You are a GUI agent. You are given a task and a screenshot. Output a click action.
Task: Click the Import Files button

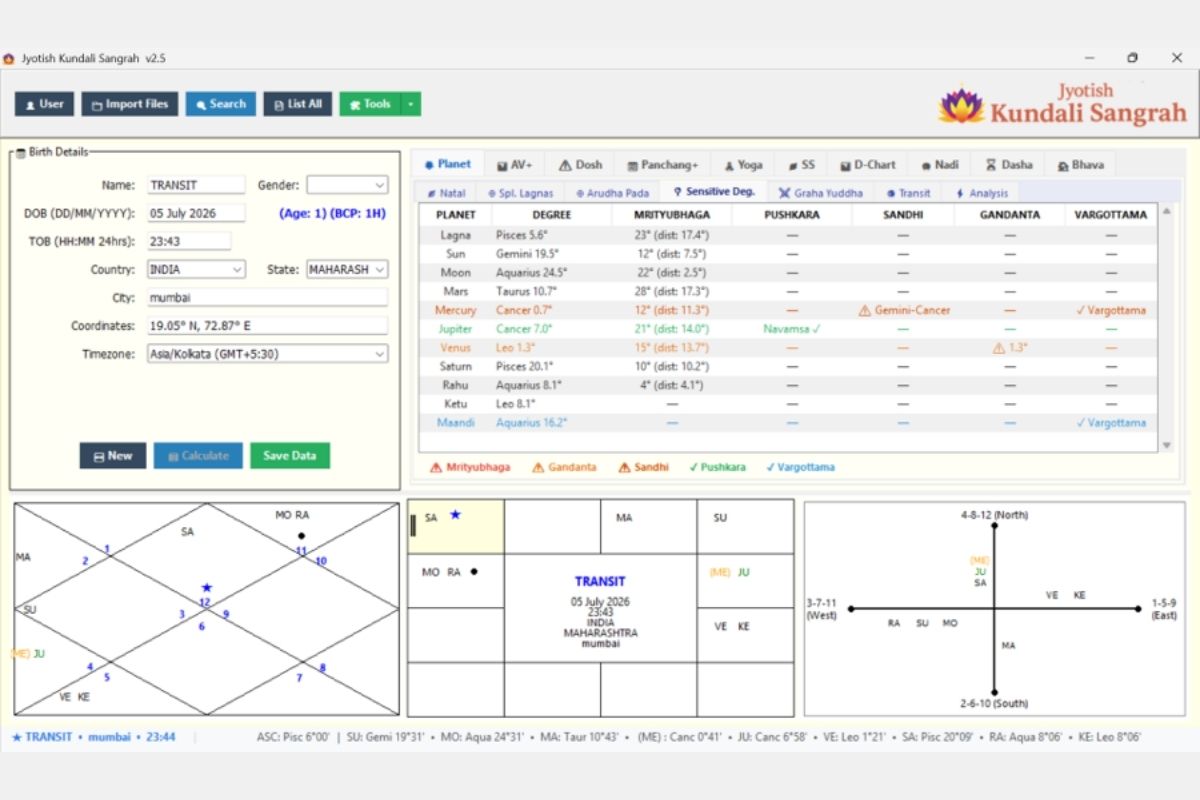130,104
